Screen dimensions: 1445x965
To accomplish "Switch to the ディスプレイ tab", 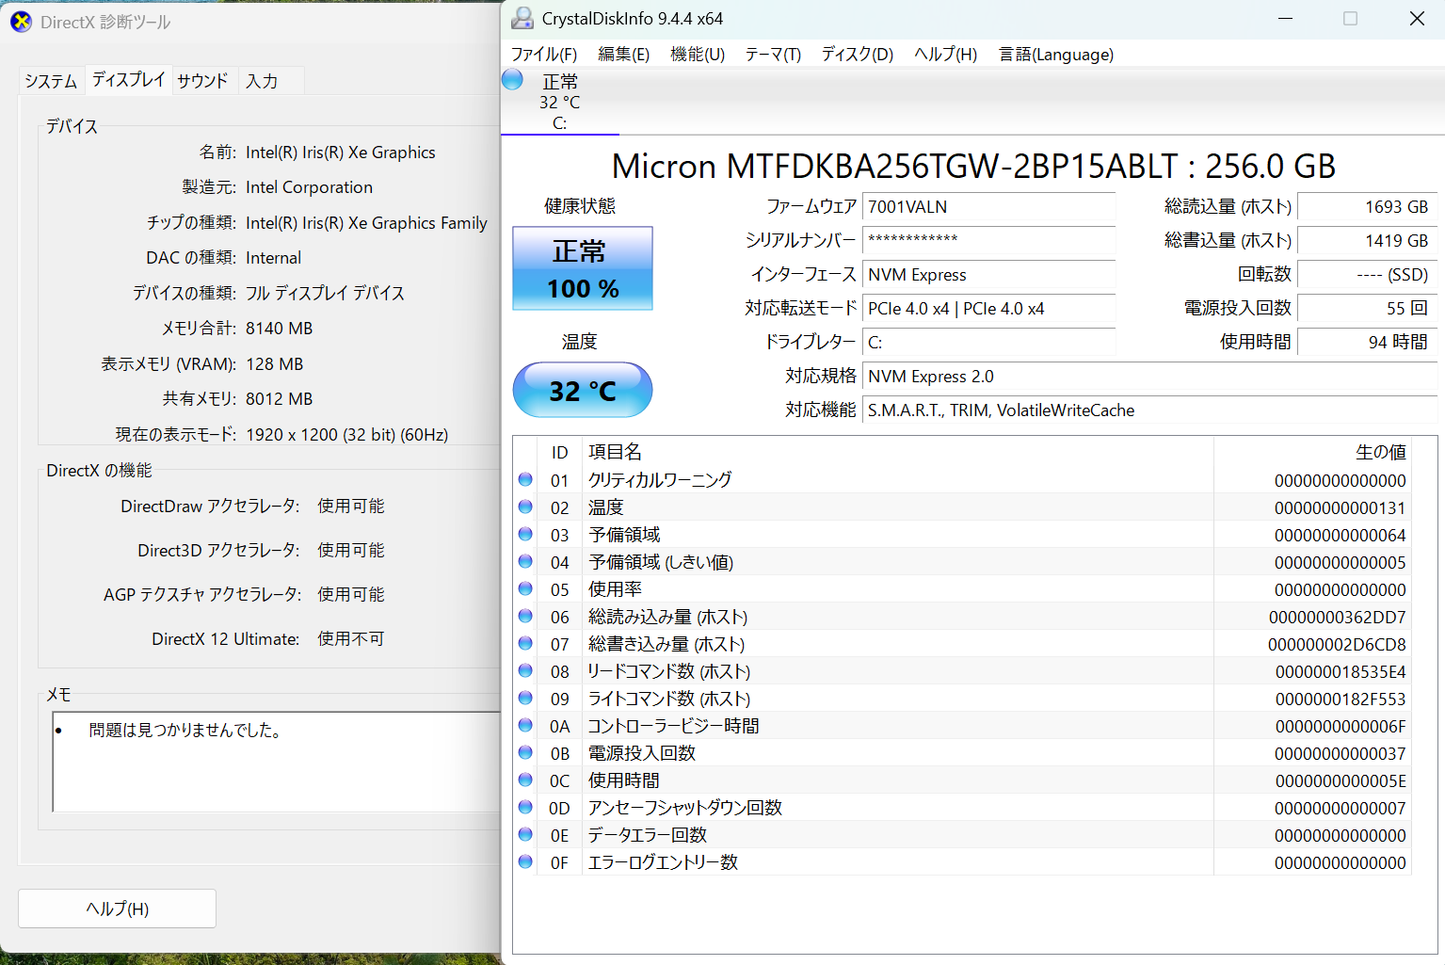I will click(x=128, y=79).
